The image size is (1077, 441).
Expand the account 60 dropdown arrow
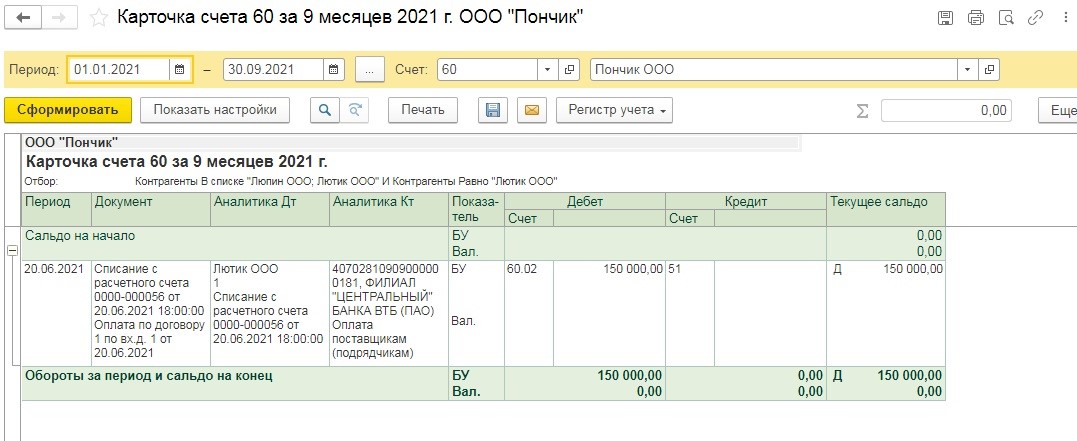point(547,69)
